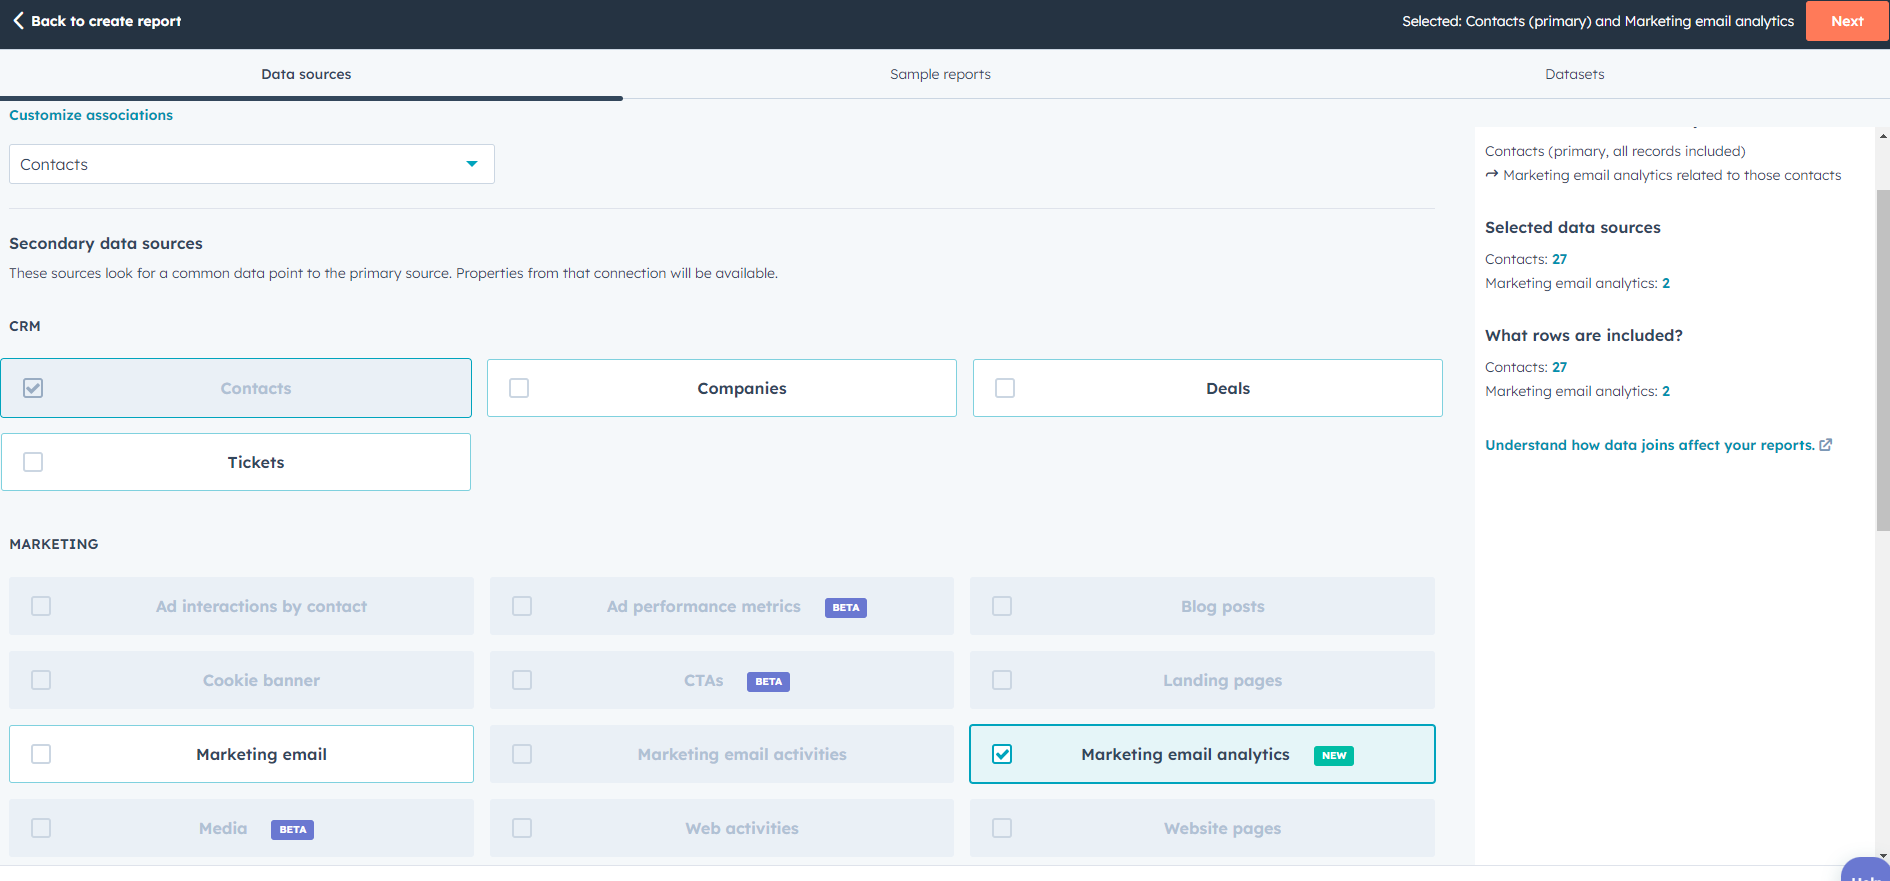Screen dimensions: 1890x881
Task: Select the Tickets data source card
Action: [236, 462]
